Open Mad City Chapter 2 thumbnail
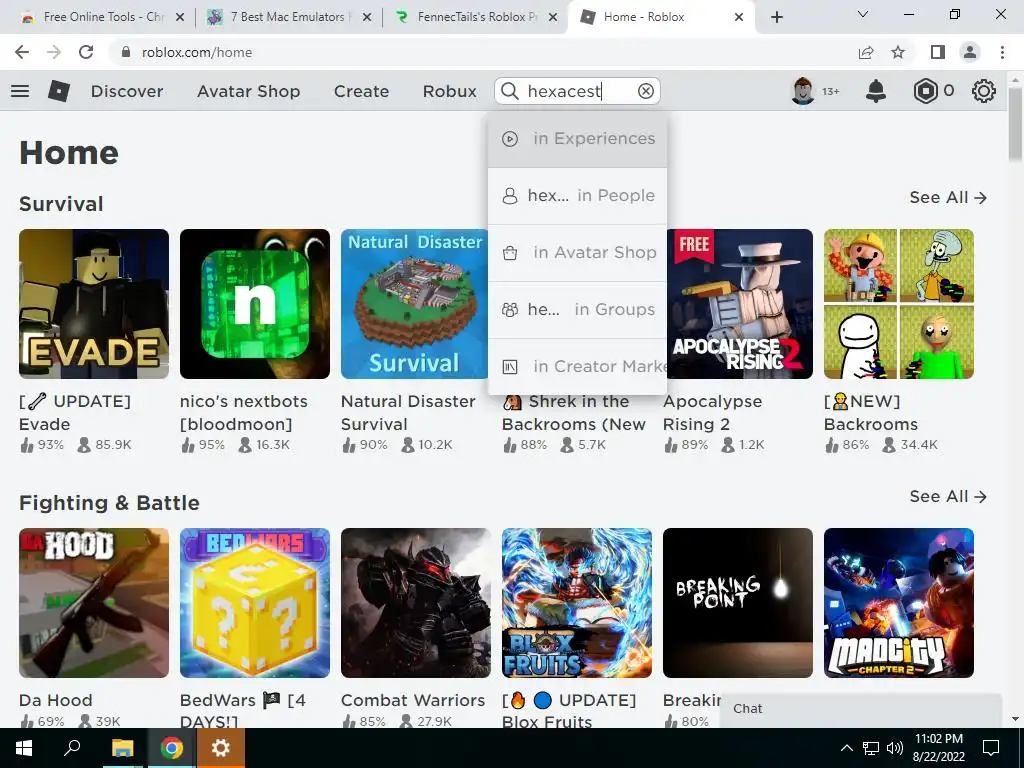Viewport: 1024px width, 768px height. click(899, 603)
